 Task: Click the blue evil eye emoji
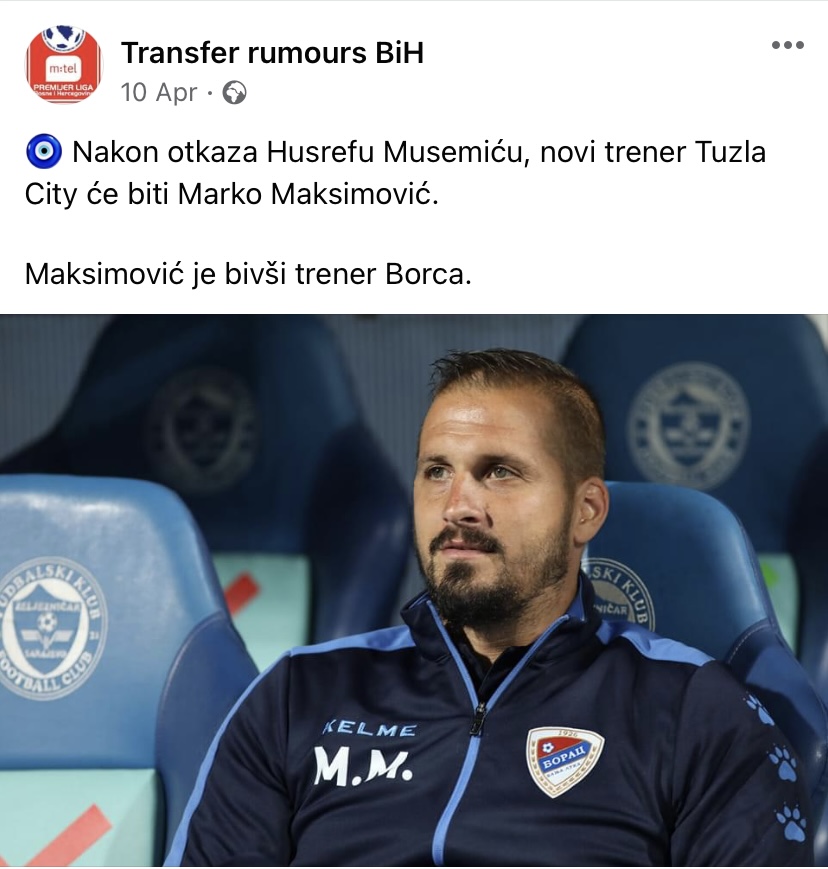44,151
